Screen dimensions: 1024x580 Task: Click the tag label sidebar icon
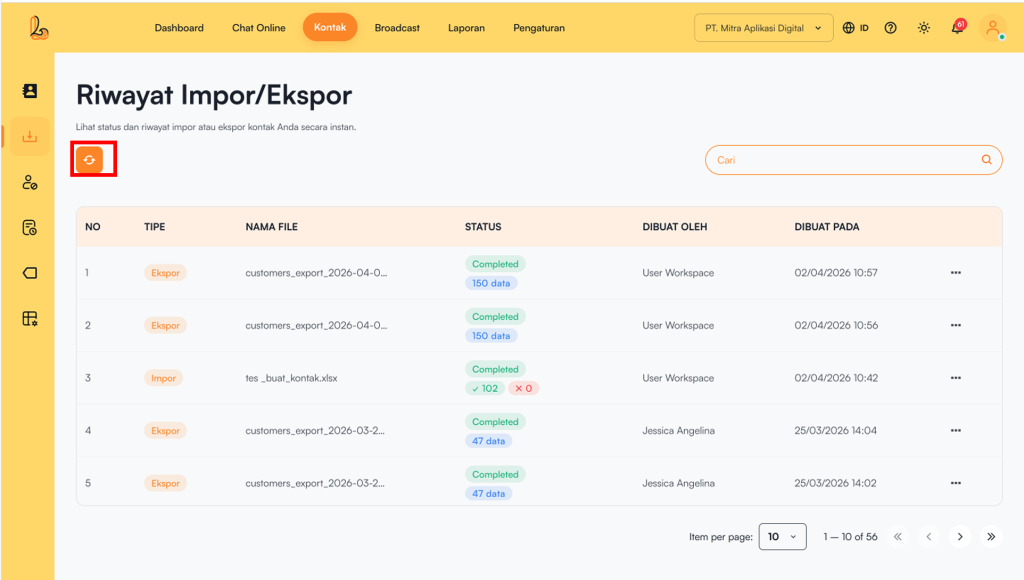(30, 273)
